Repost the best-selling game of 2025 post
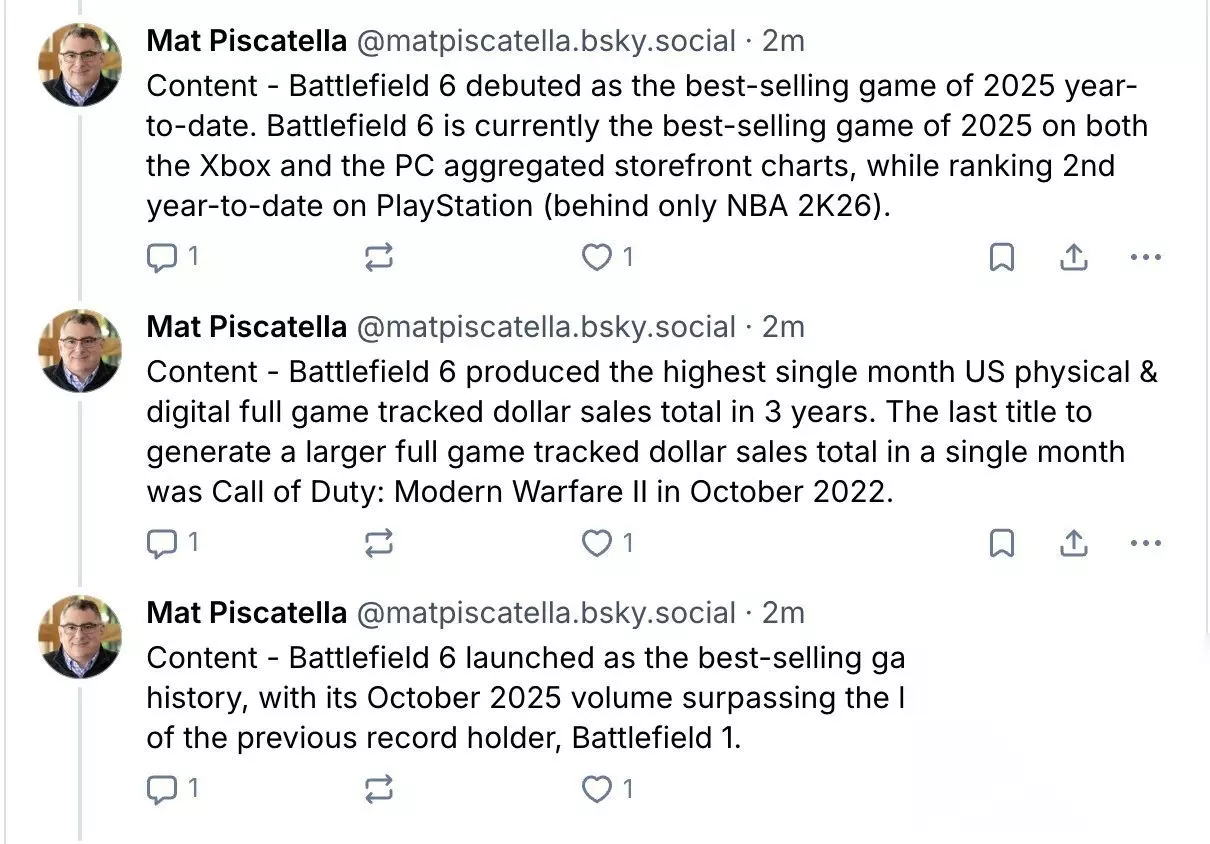 [379, 258]
